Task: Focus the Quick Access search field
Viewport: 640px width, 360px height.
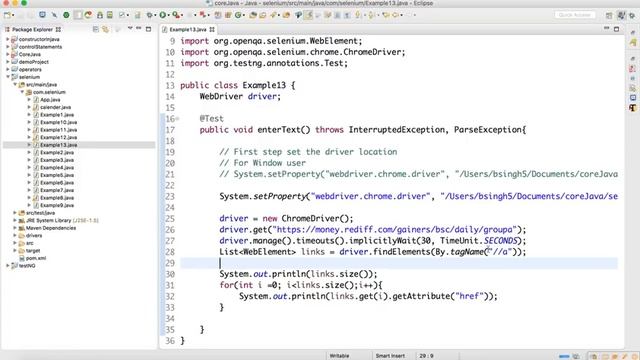Action: coord(575,15)
